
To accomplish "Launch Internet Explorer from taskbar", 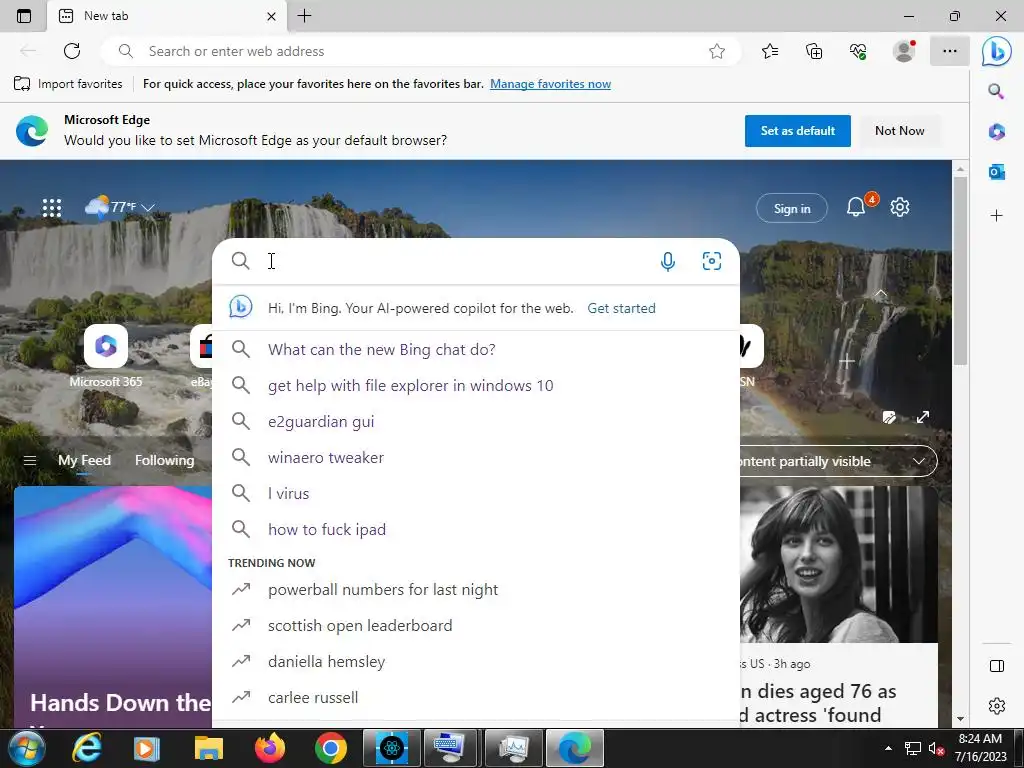I will 86,748.
